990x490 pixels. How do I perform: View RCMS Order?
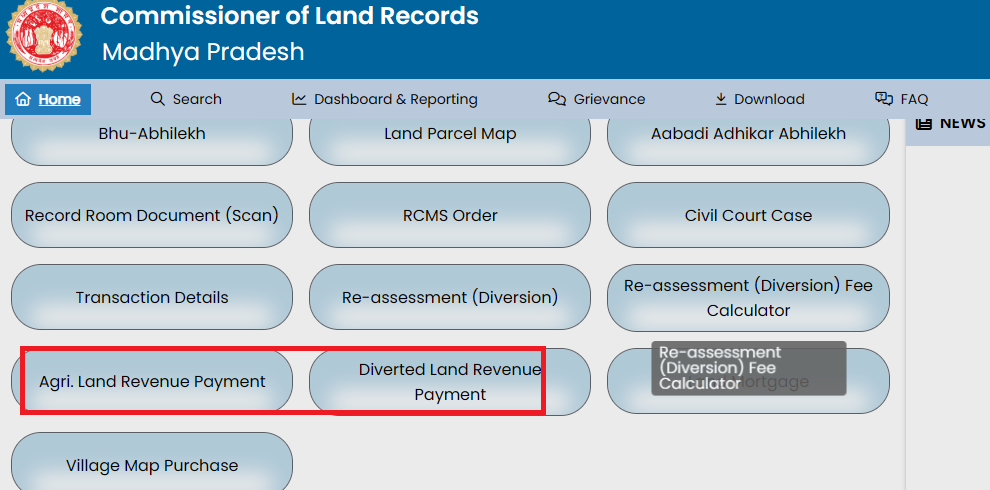[x=450, y=215]
